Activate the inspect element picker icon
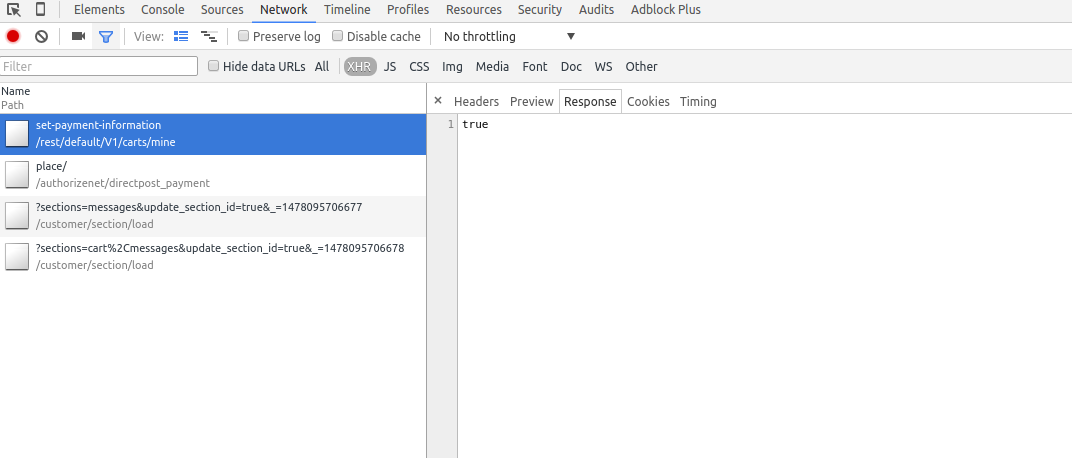 click(14, 10)
